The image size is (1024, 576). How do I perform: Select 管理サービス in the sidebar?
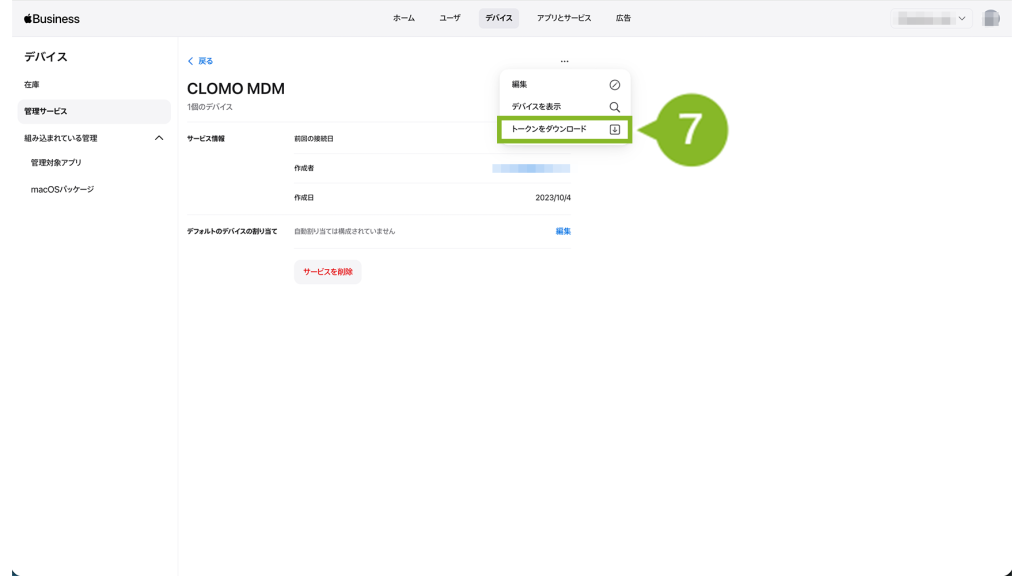tap(46, 111)
